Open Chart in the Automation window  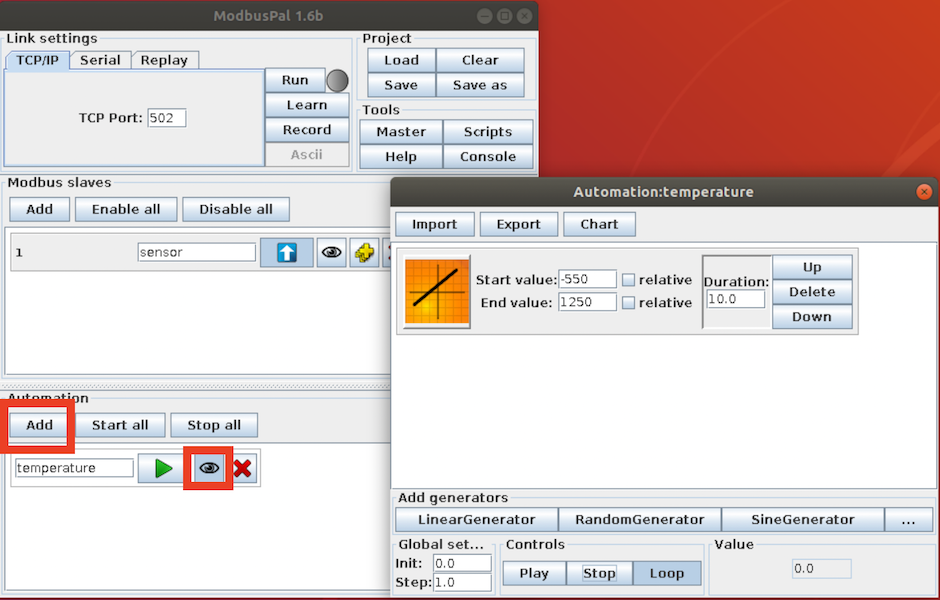tap(599, 224)
